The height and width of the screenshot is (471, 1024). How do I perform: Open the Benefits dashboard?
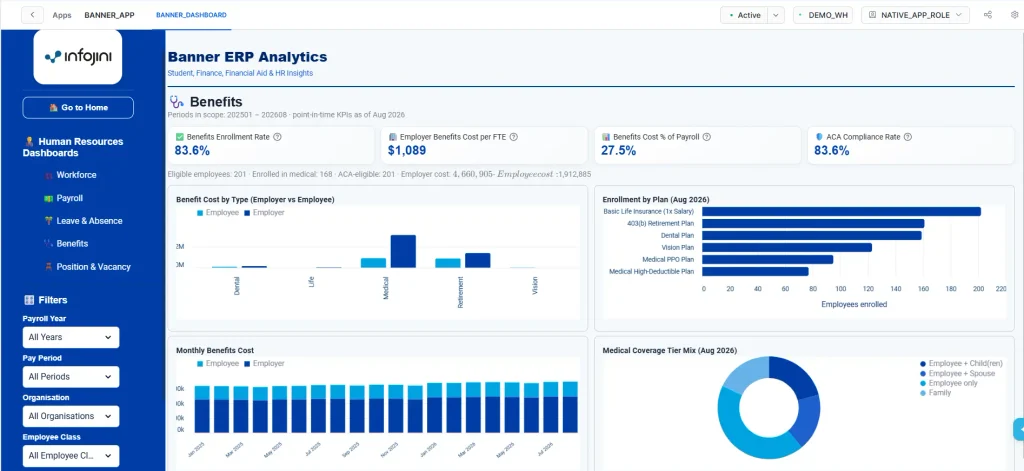72,244
